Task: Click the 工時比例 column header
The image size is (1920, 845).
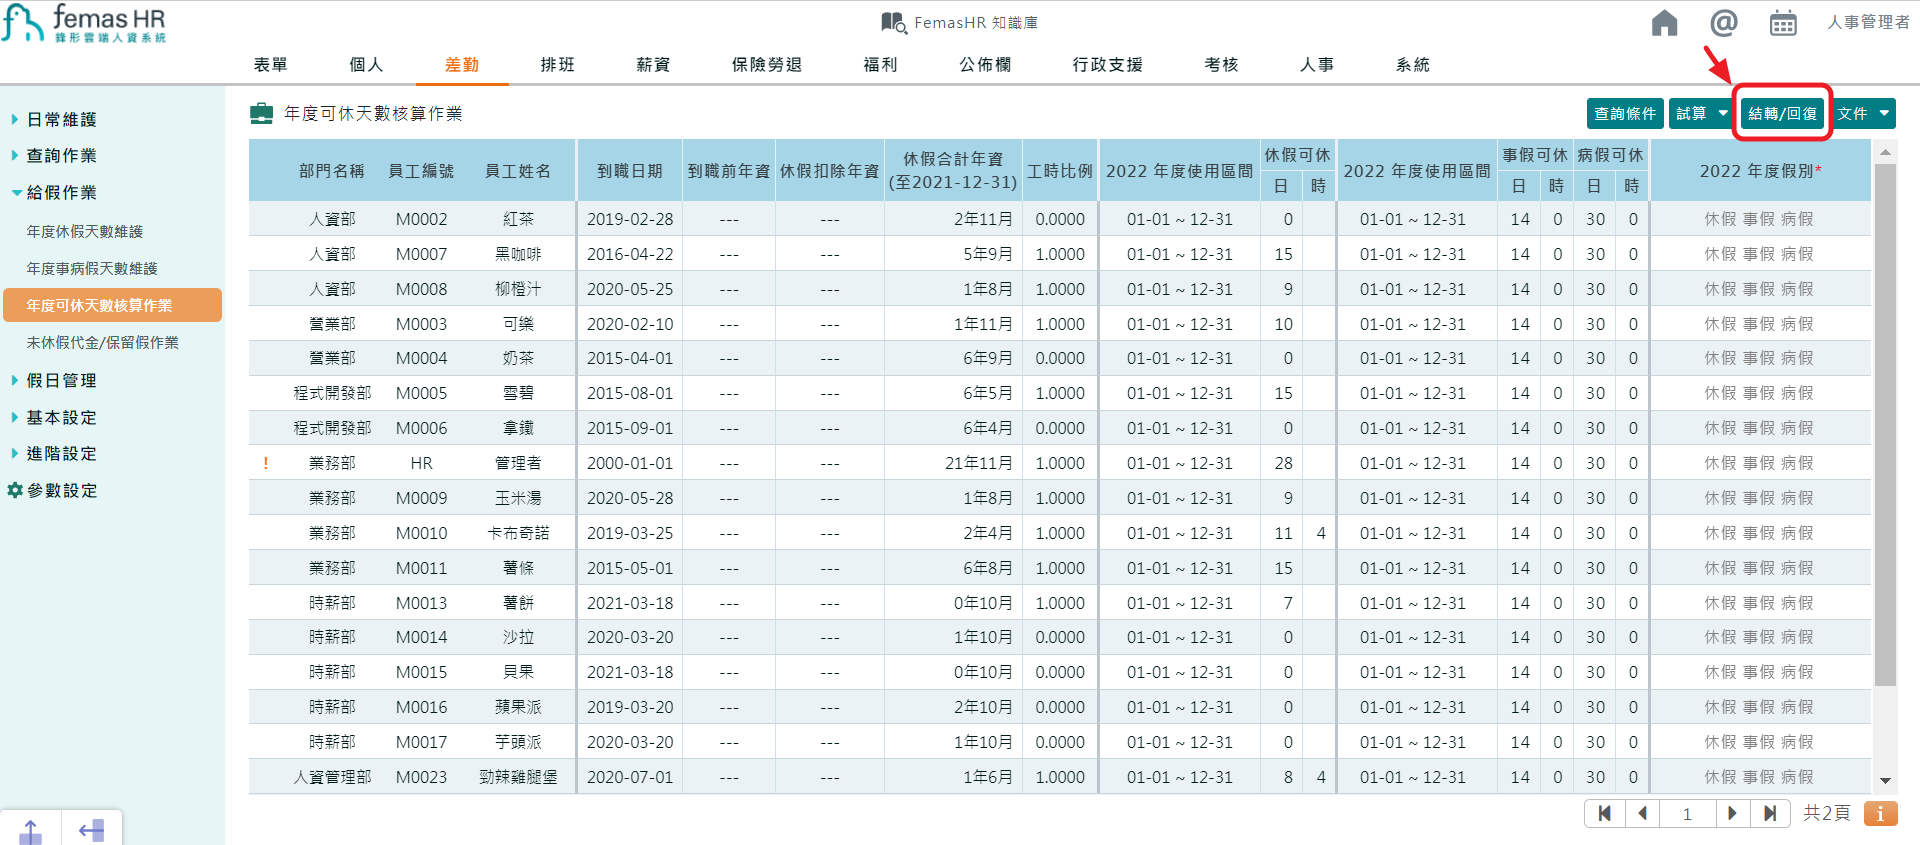Action: pos(1060,171)
